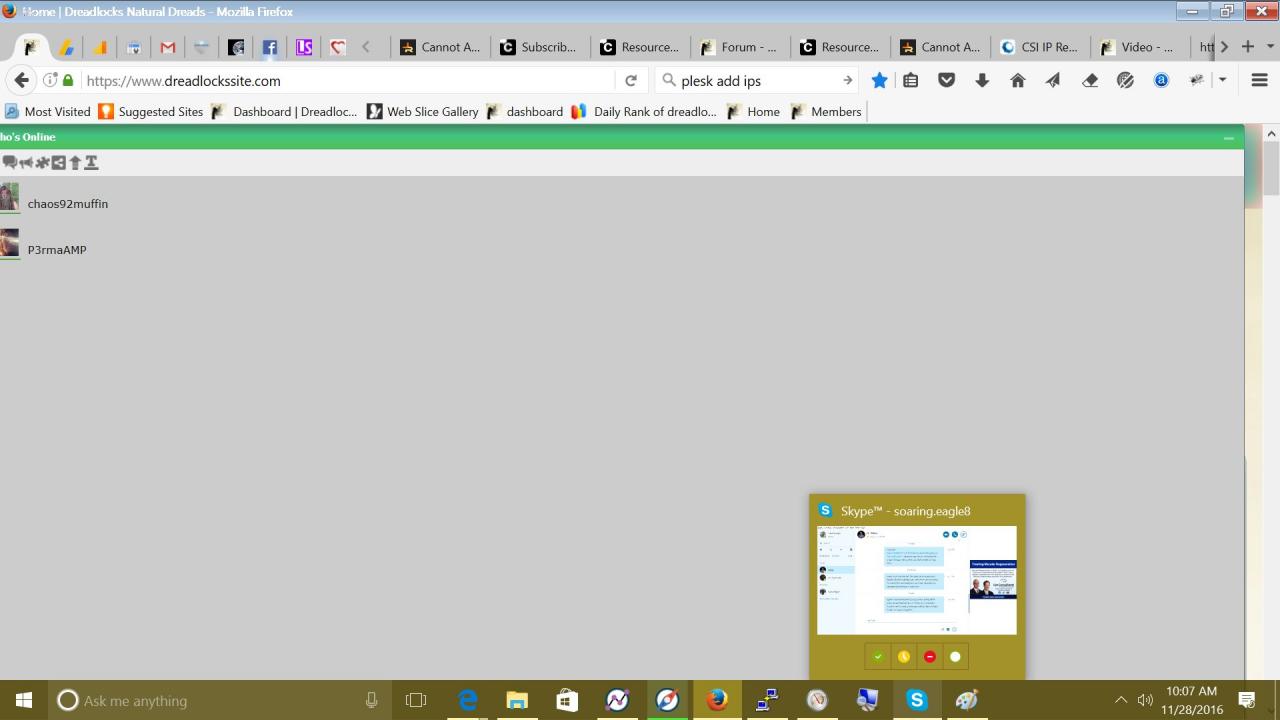Click the Skype window preview thumbnail
1280x720 pixels.
tap(917, 580)
